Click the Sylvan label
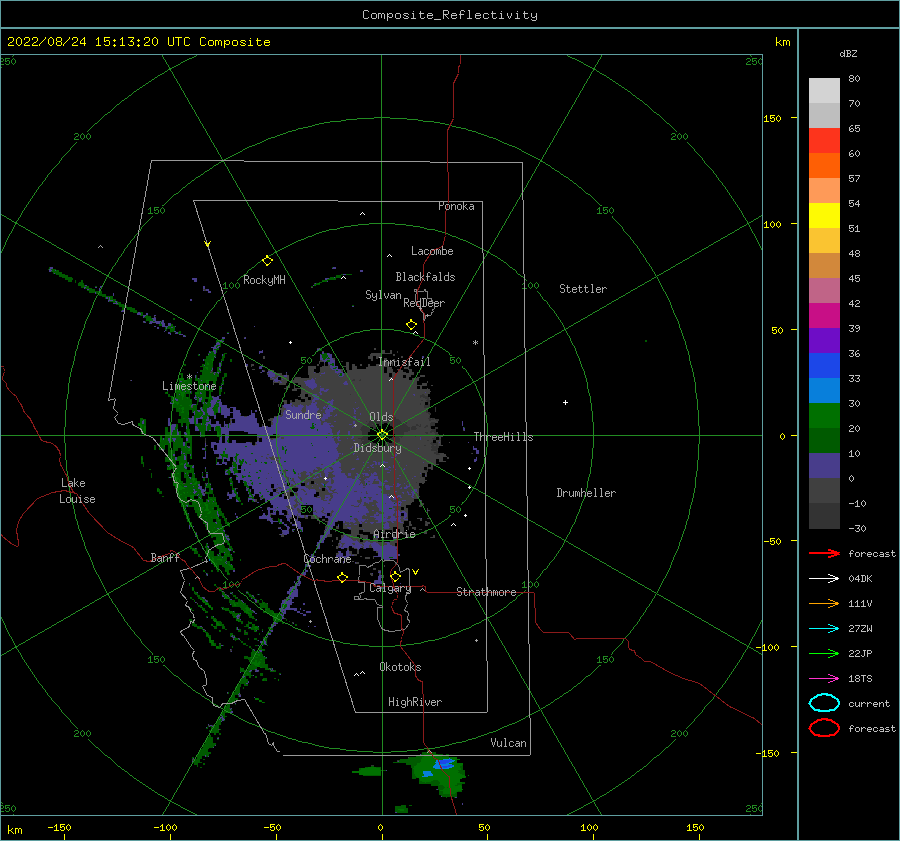This screenshot has height=841, width=900. click(x=383, y=295)
